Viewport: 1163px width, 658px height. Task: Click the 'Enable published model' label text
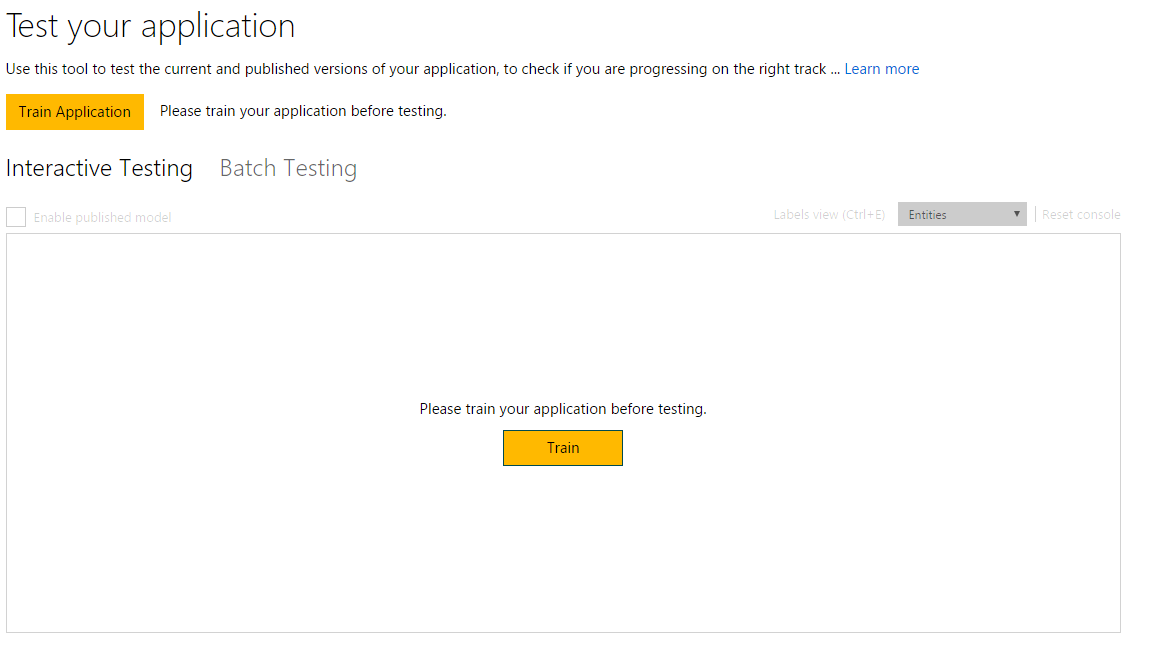tap(102, 218)
